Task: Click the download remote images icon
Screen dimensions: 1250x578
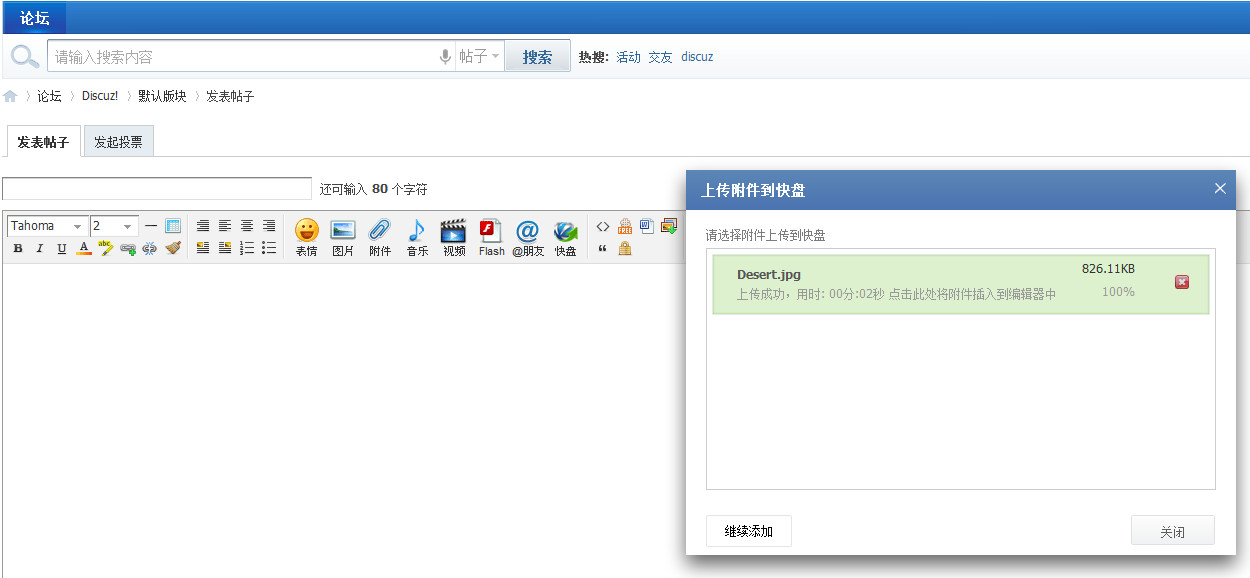Action: pyautogui.click(x=669, y=226)
